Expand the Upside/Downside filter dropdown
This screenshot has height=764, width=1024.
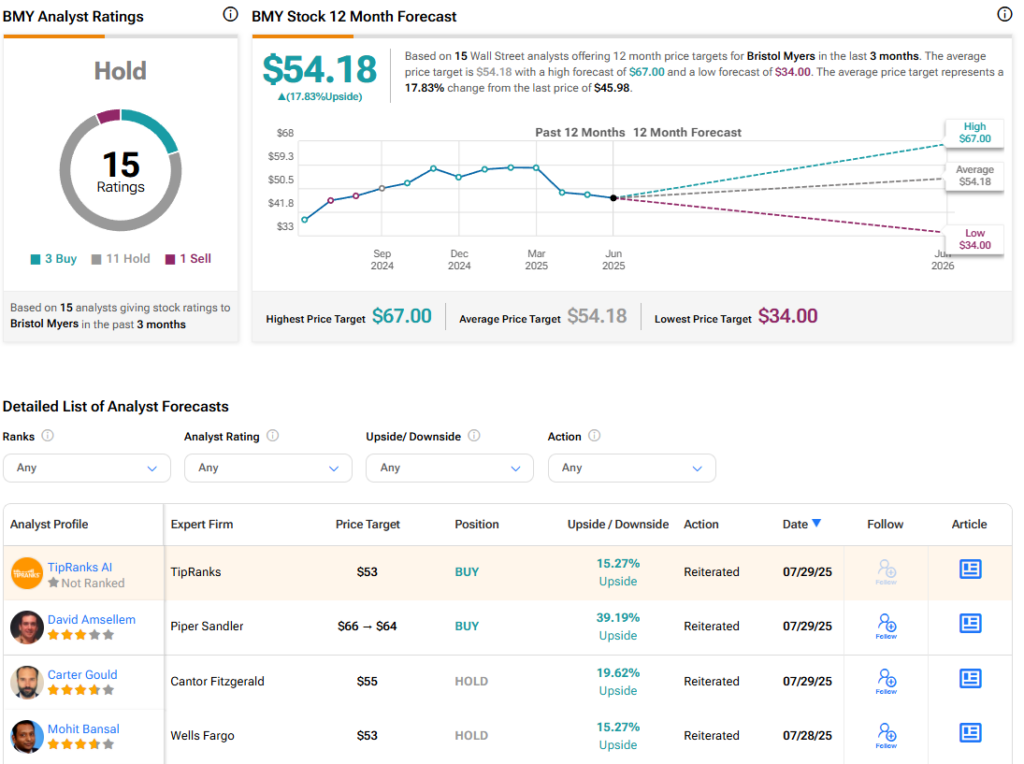tap(450, 468)
